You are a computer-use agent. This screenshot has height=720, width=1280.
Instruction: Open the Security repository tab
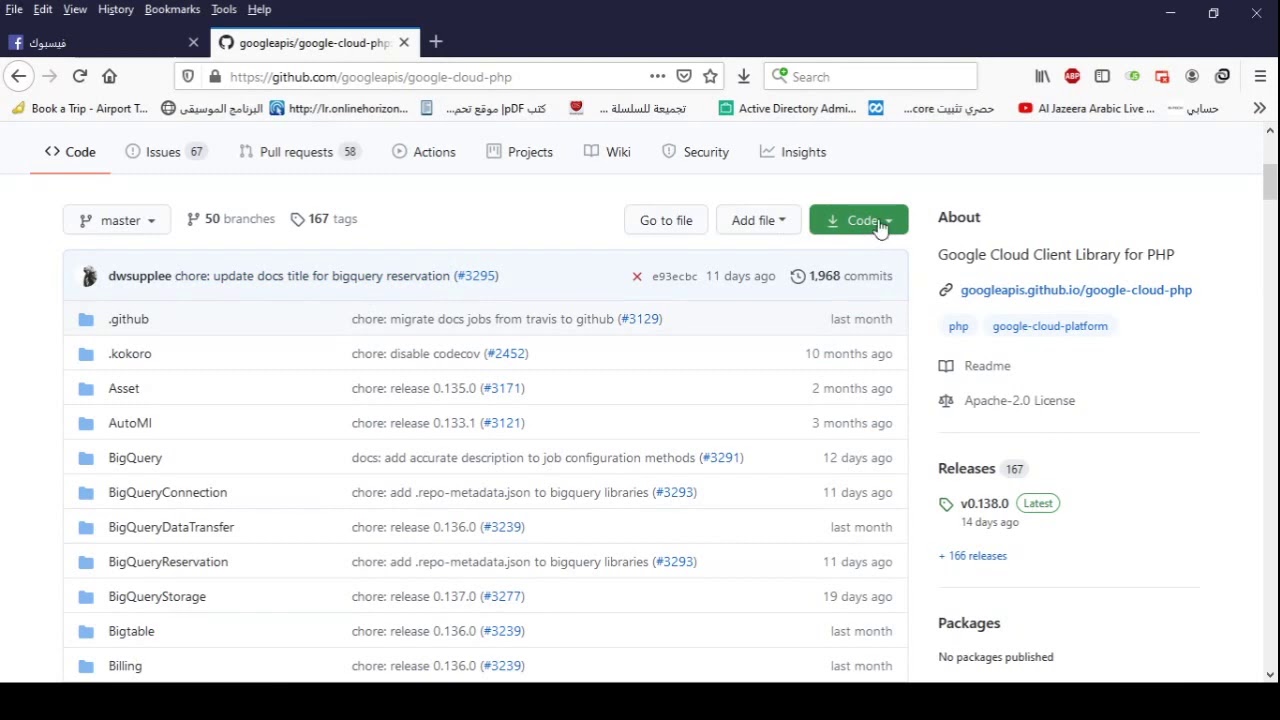(695, 152)
